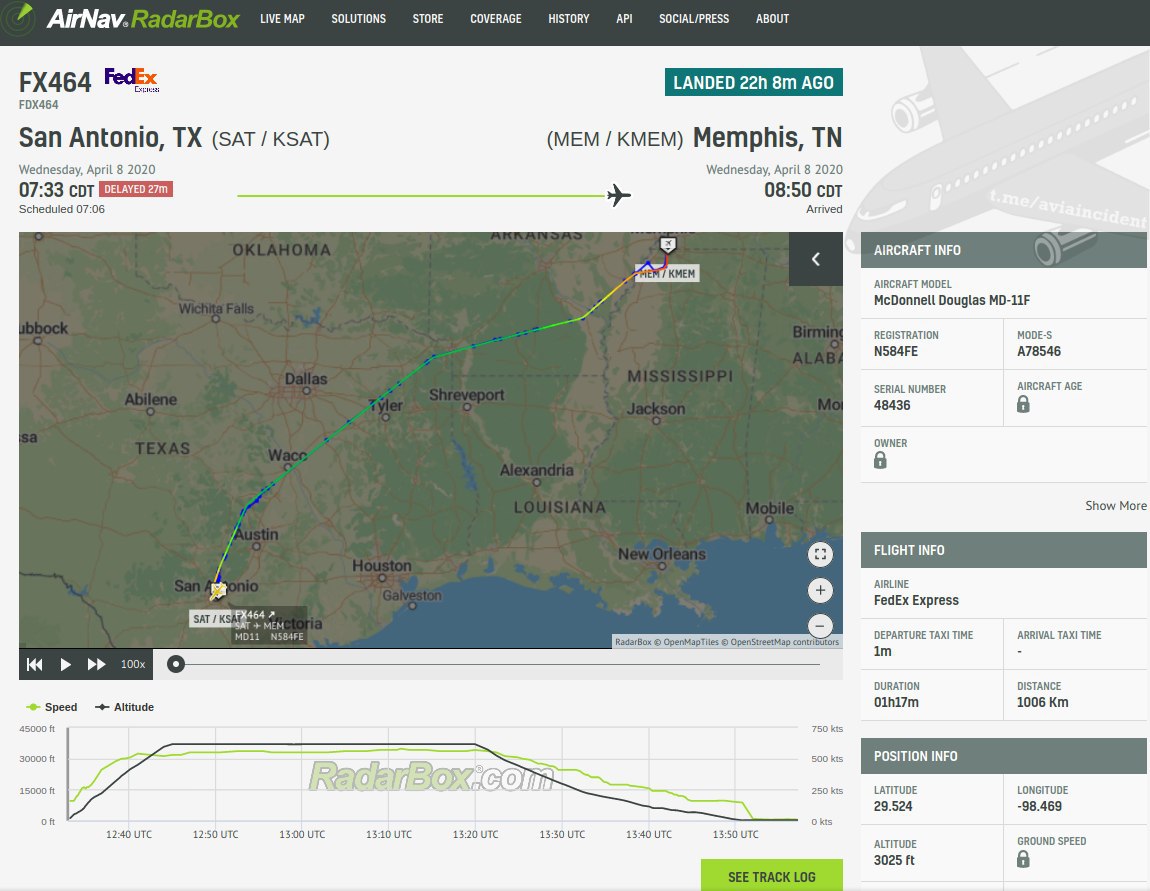Click the latitude value 29.524
1150x891 pixels.
893,806
